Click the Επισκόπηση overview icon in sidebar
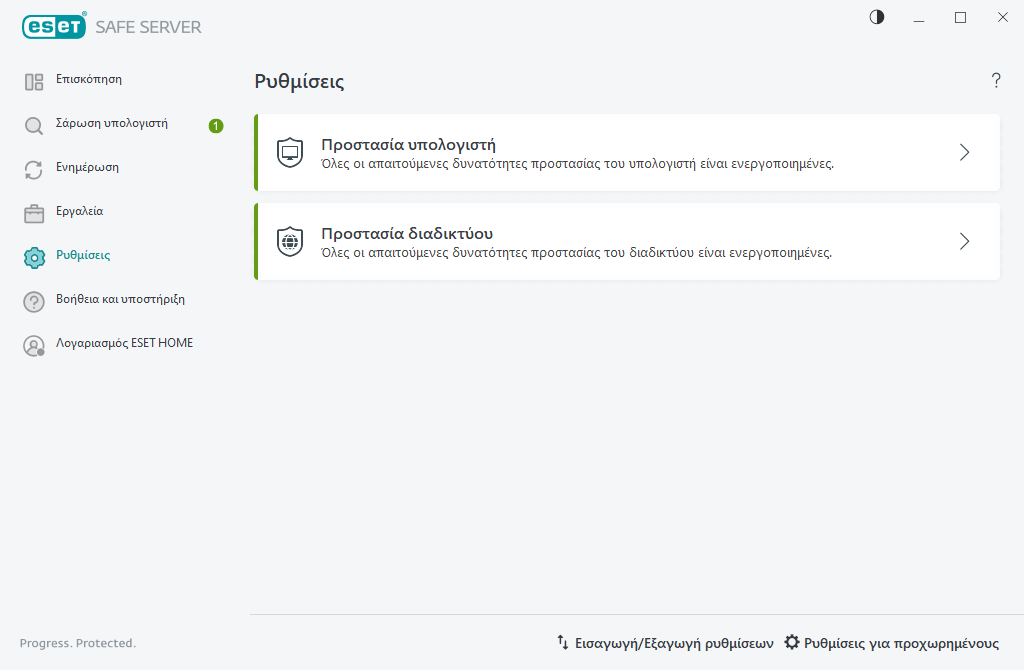 click(34, 82)
